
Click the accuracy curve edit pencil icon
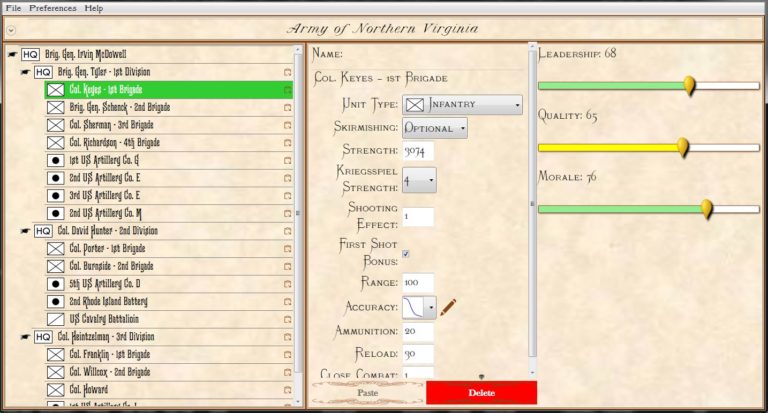pyautogui.click(x=448, y=307)
